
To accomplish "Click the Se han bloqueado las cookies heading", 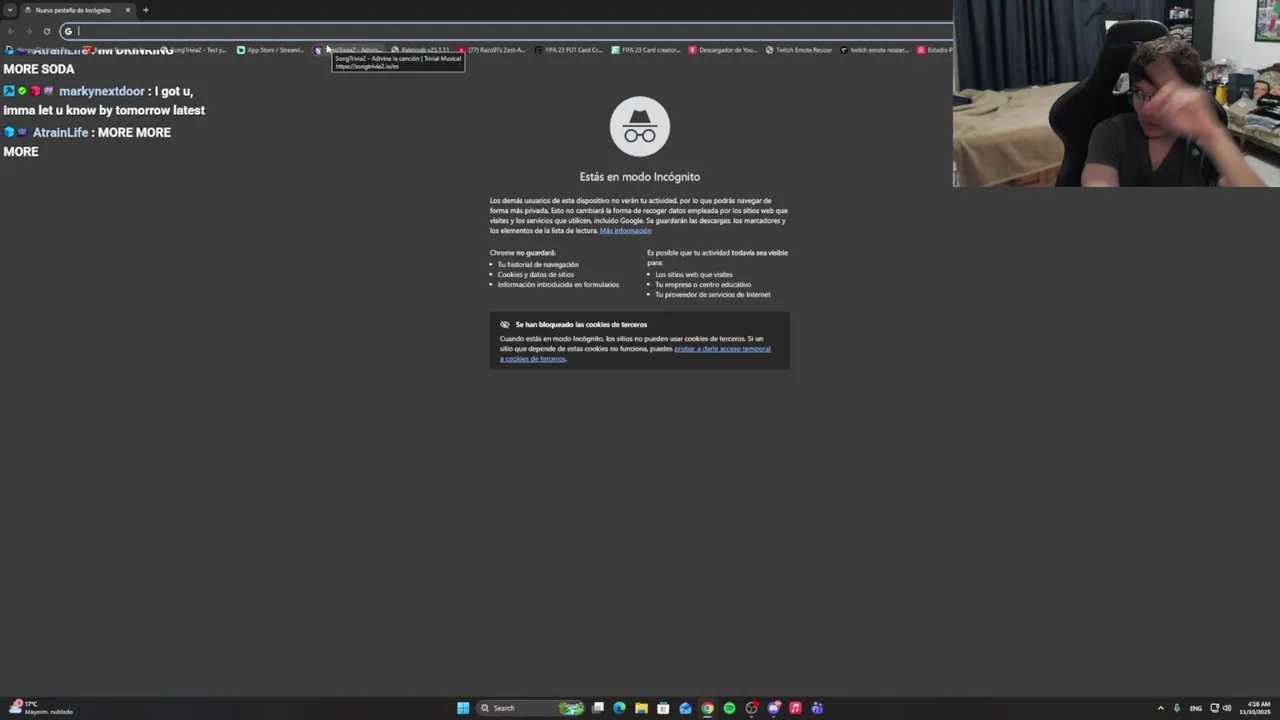I will coord(581,324).
